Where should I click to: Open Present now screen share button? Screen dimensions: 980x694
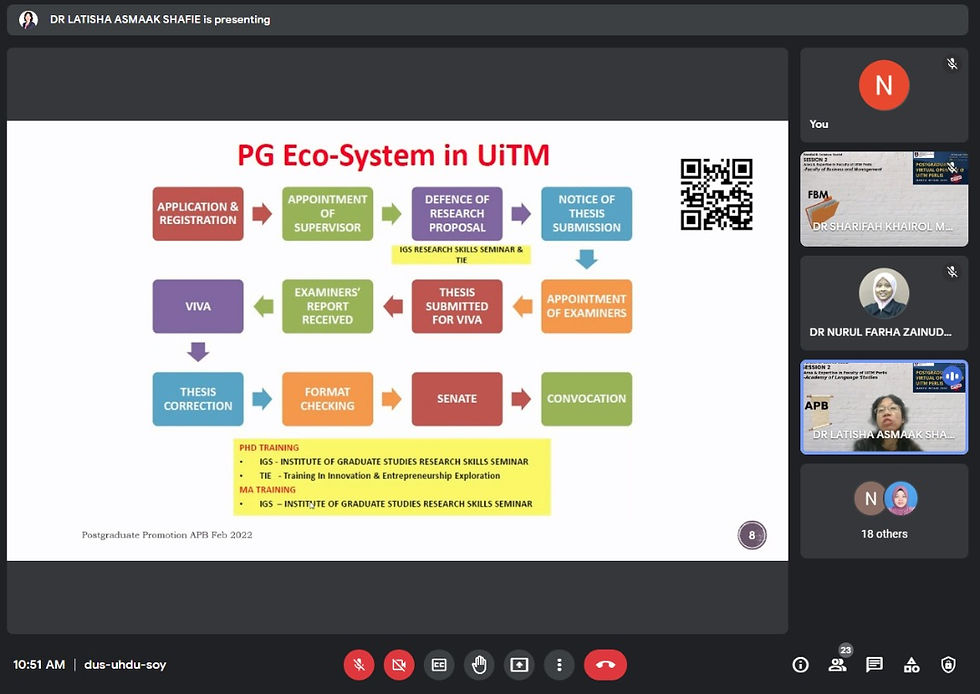point(519,665)
